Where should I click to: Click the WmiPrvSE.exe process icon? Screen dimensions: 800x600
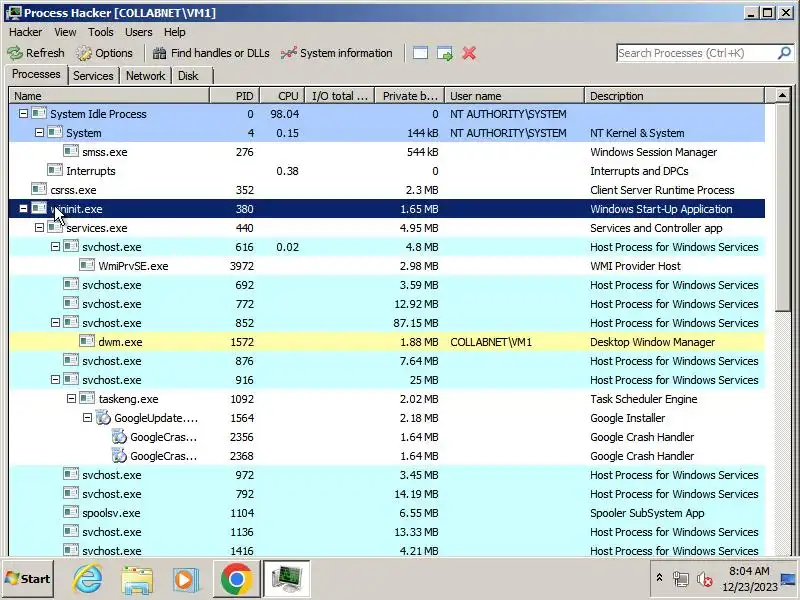point(87,265)
